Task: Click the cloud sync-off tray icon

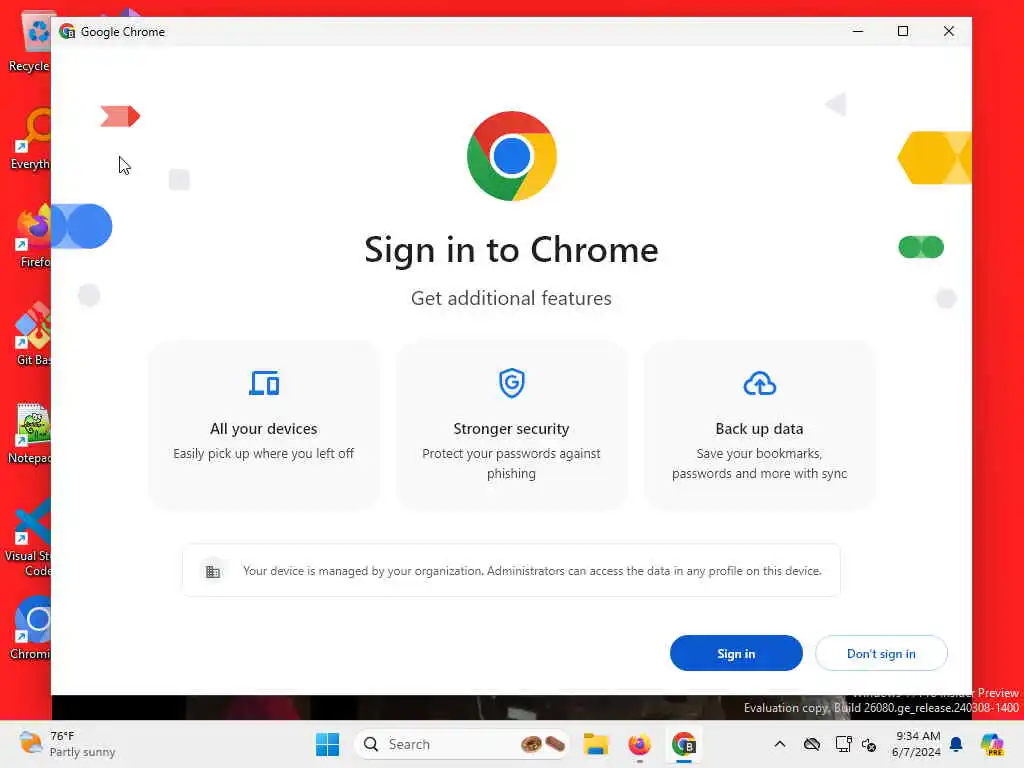Action: point(812,744)
